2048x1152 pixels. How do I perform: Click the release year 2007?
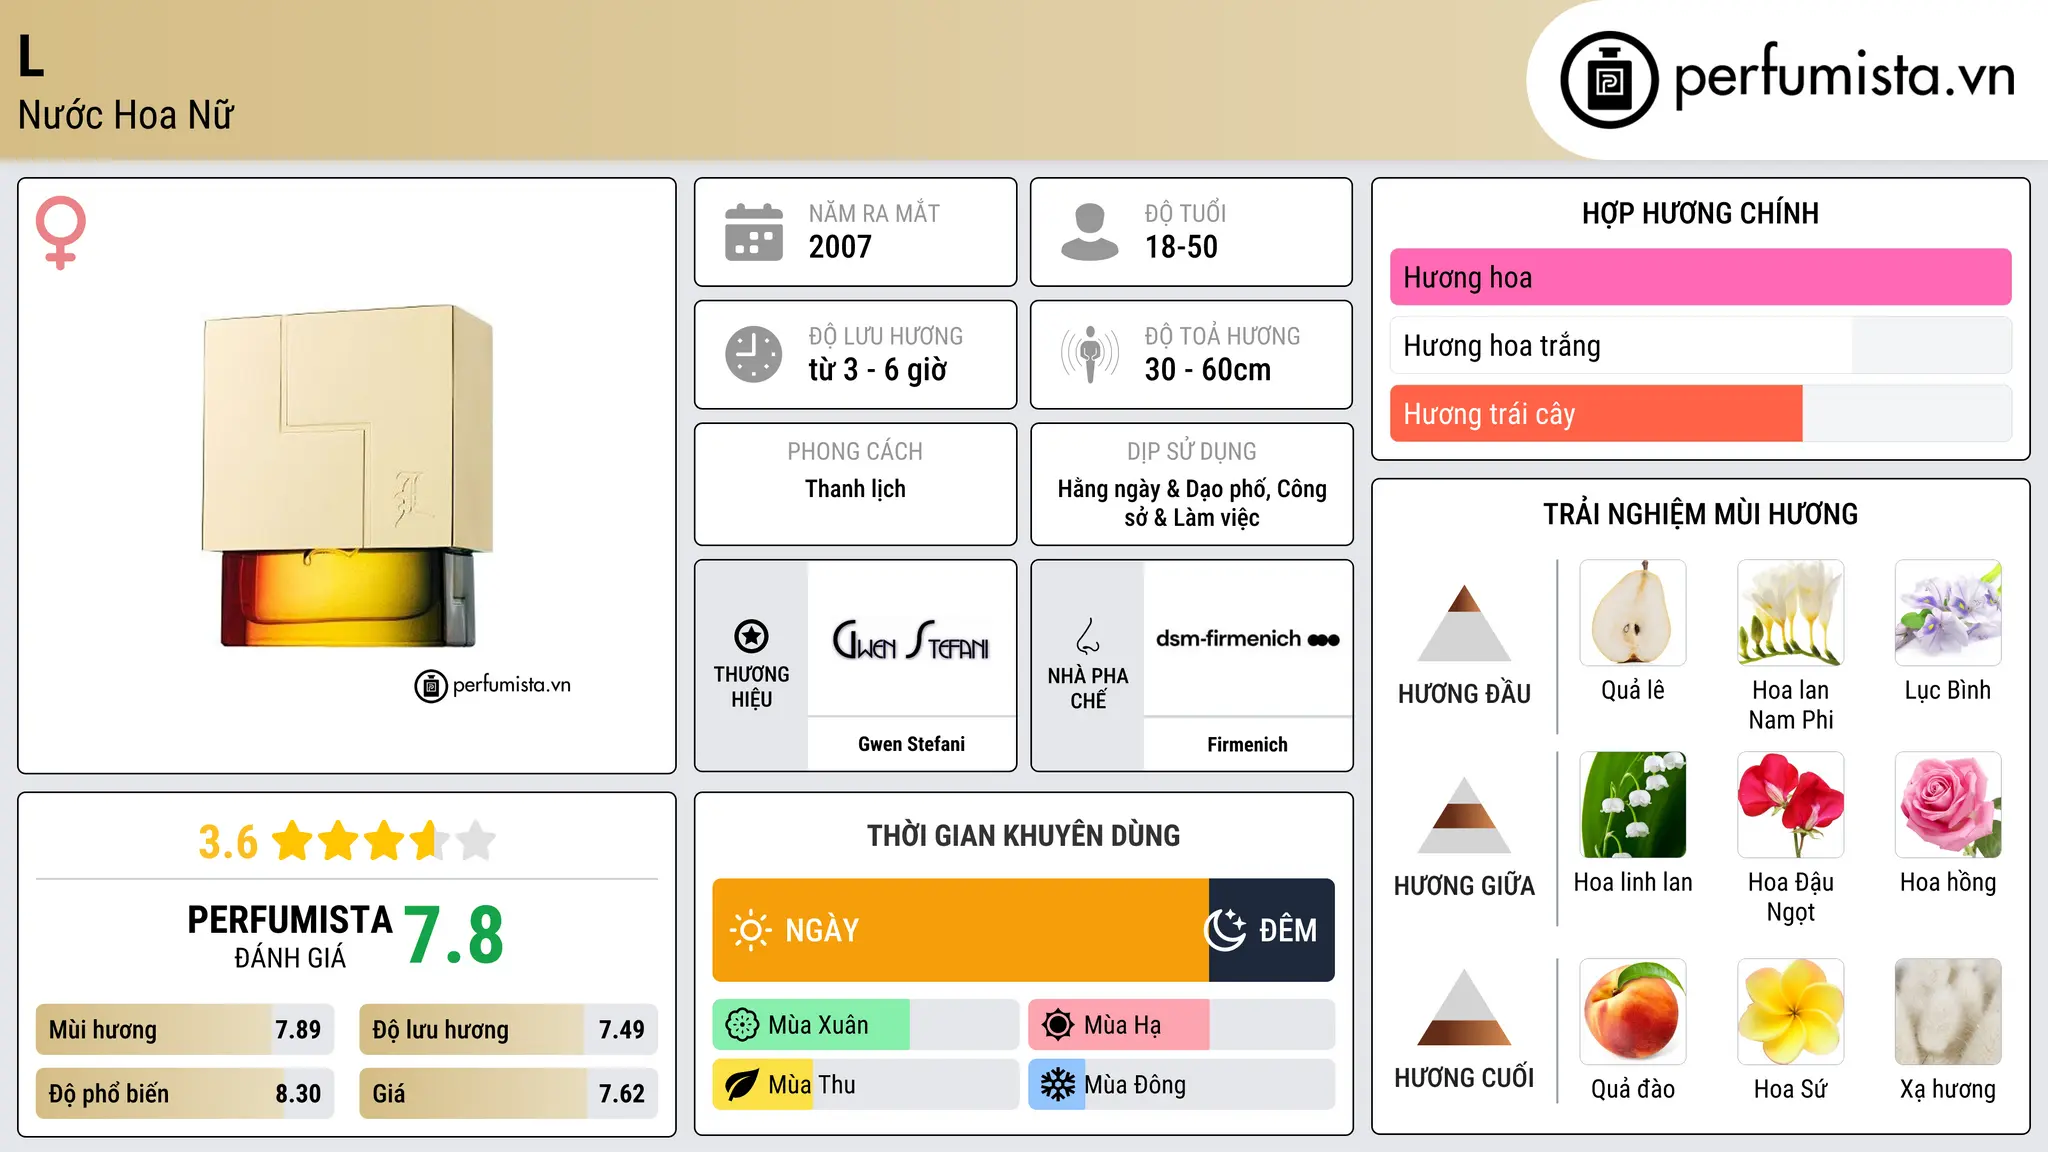840,247
